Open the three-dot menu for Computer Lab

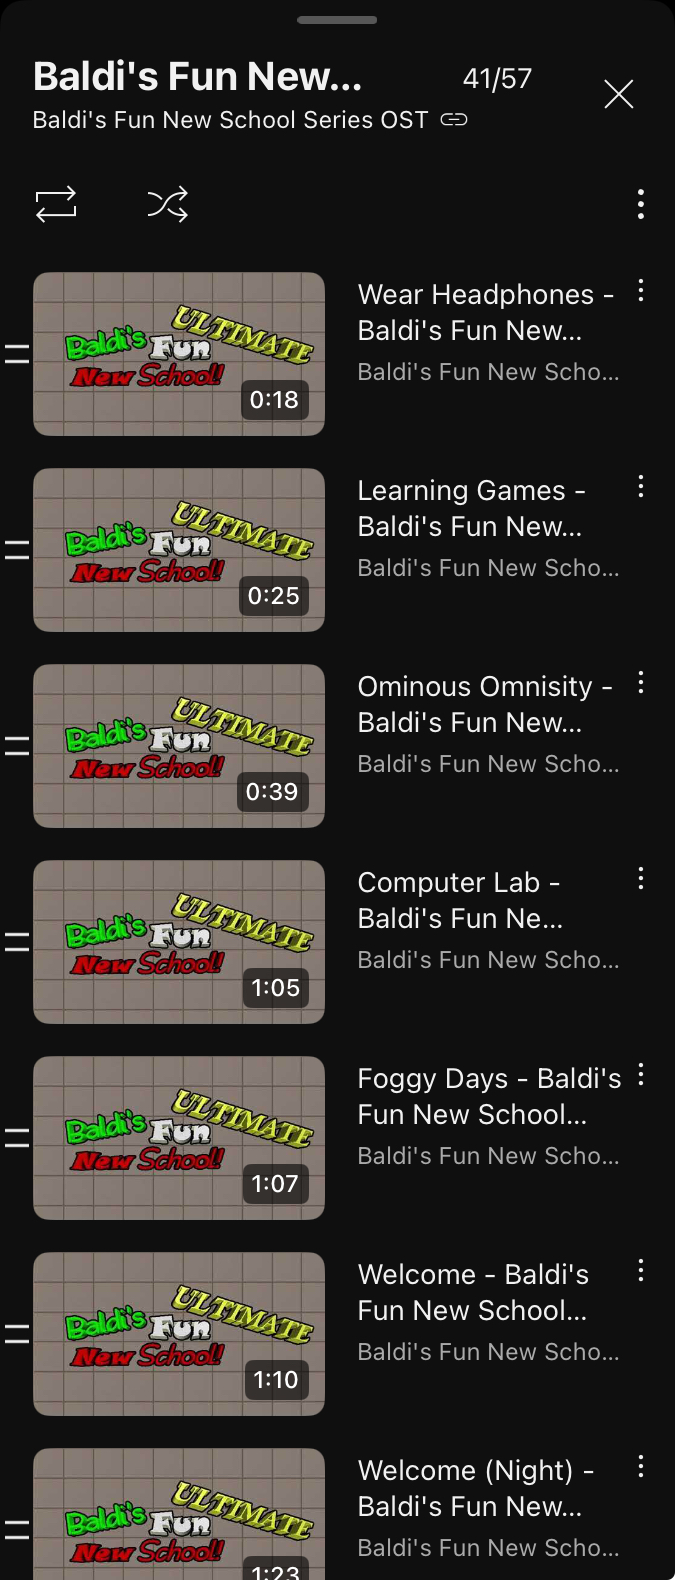tap(641, 879)
